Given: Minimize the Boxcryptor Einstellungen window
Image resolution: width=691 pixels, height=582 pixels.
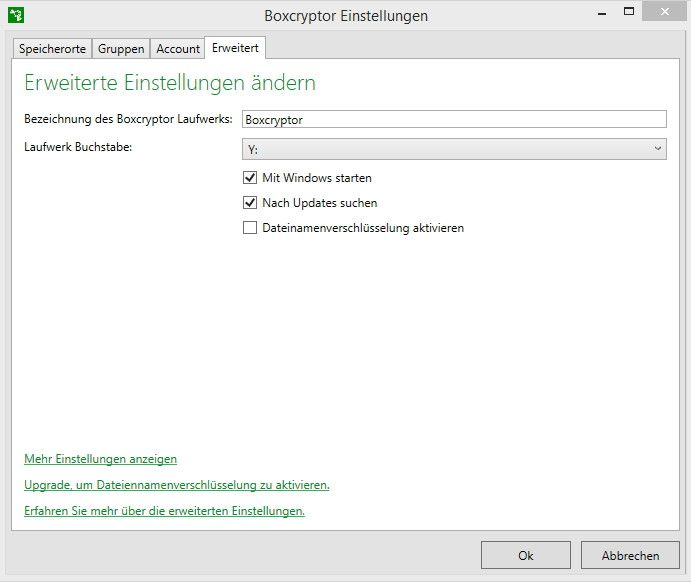Looking at the screenshot, I should pyautogui.click(x=602, y=14).
